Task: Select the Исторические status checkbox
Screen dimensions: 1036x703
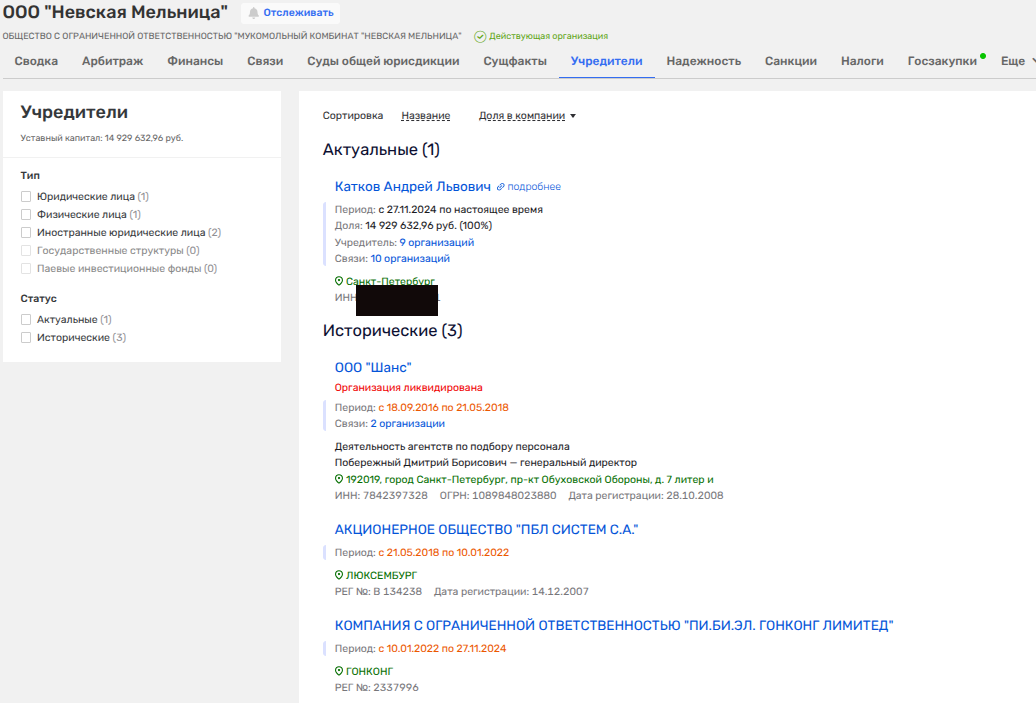Action: pos(26,338)
